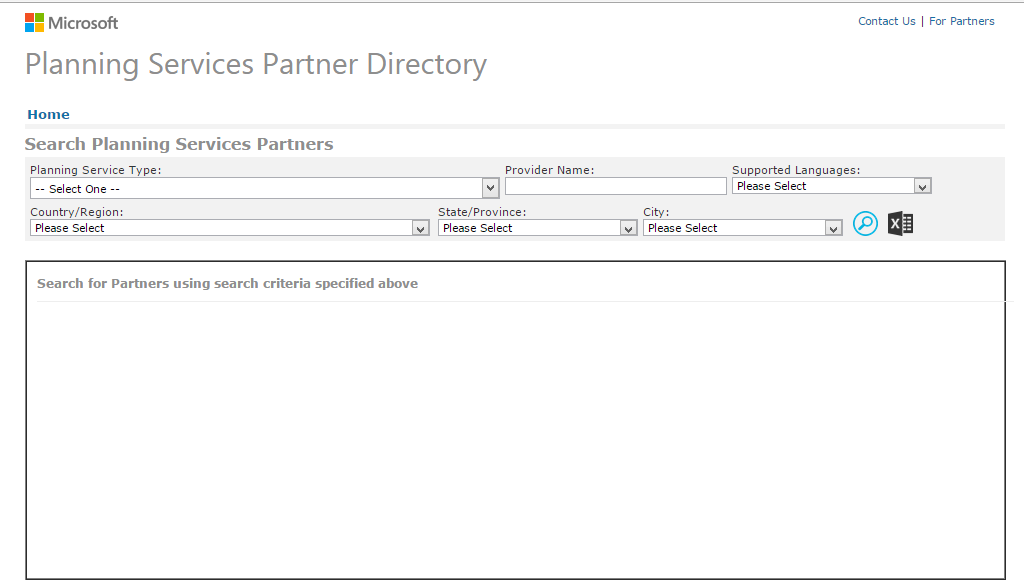
Task: Click the empty search results panel
Action: pyautogui.click(x=515, y=420)
